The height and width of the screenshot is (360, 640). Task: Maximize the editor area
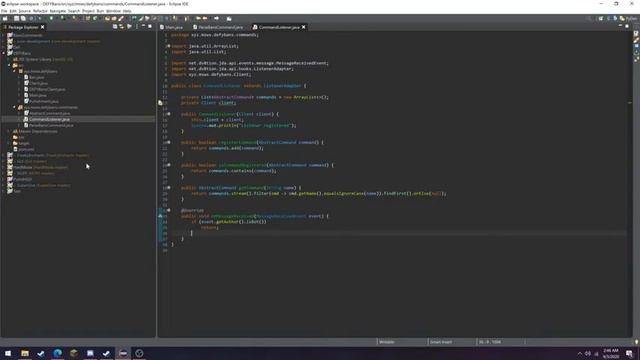click(x=627, y=26)
